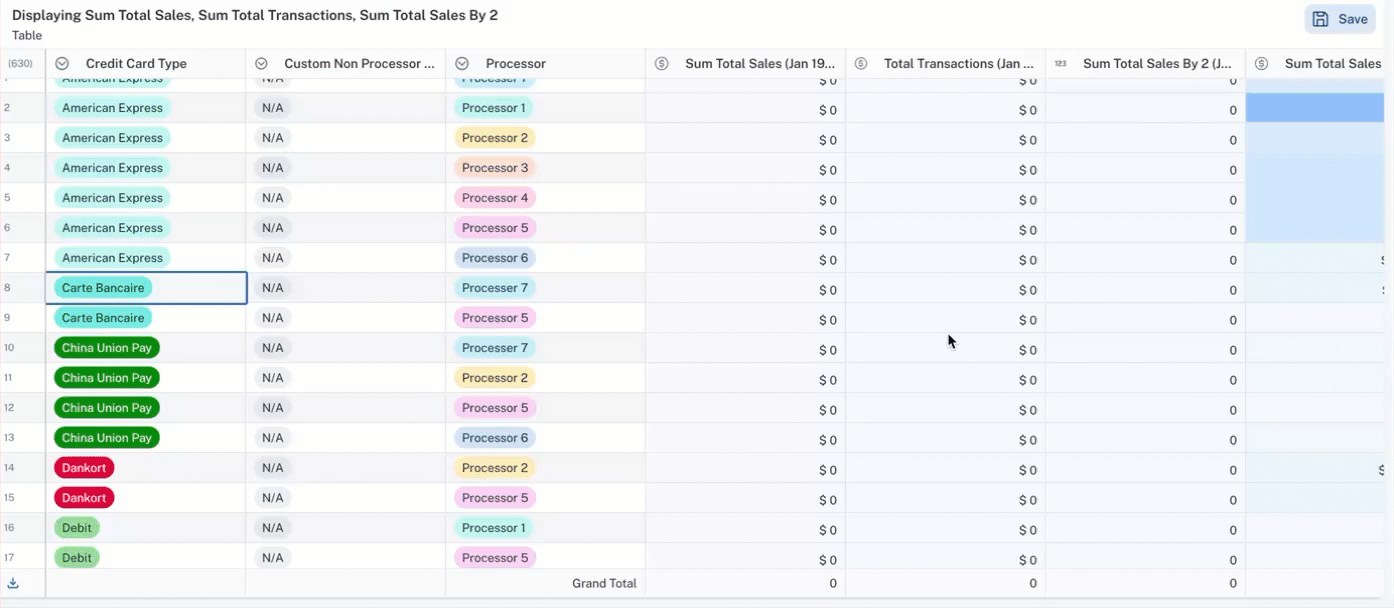The height and width of the screenshot is (608, 1394).
Task: Select Carte Bancaire tag in row 9
Action: coord(103,318)
